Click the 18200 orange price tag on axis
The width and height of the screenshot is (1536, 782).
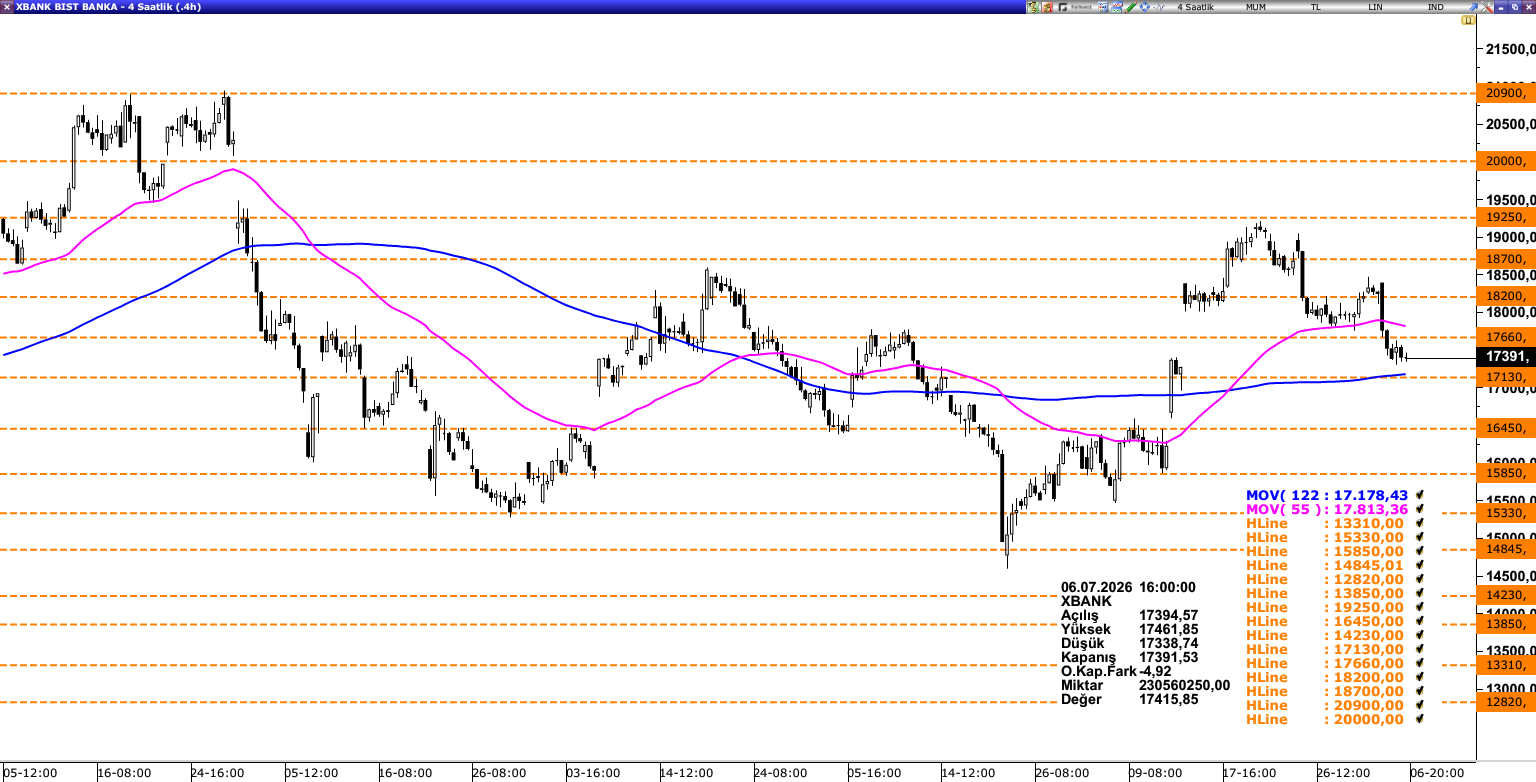(x=1506, y=296)
